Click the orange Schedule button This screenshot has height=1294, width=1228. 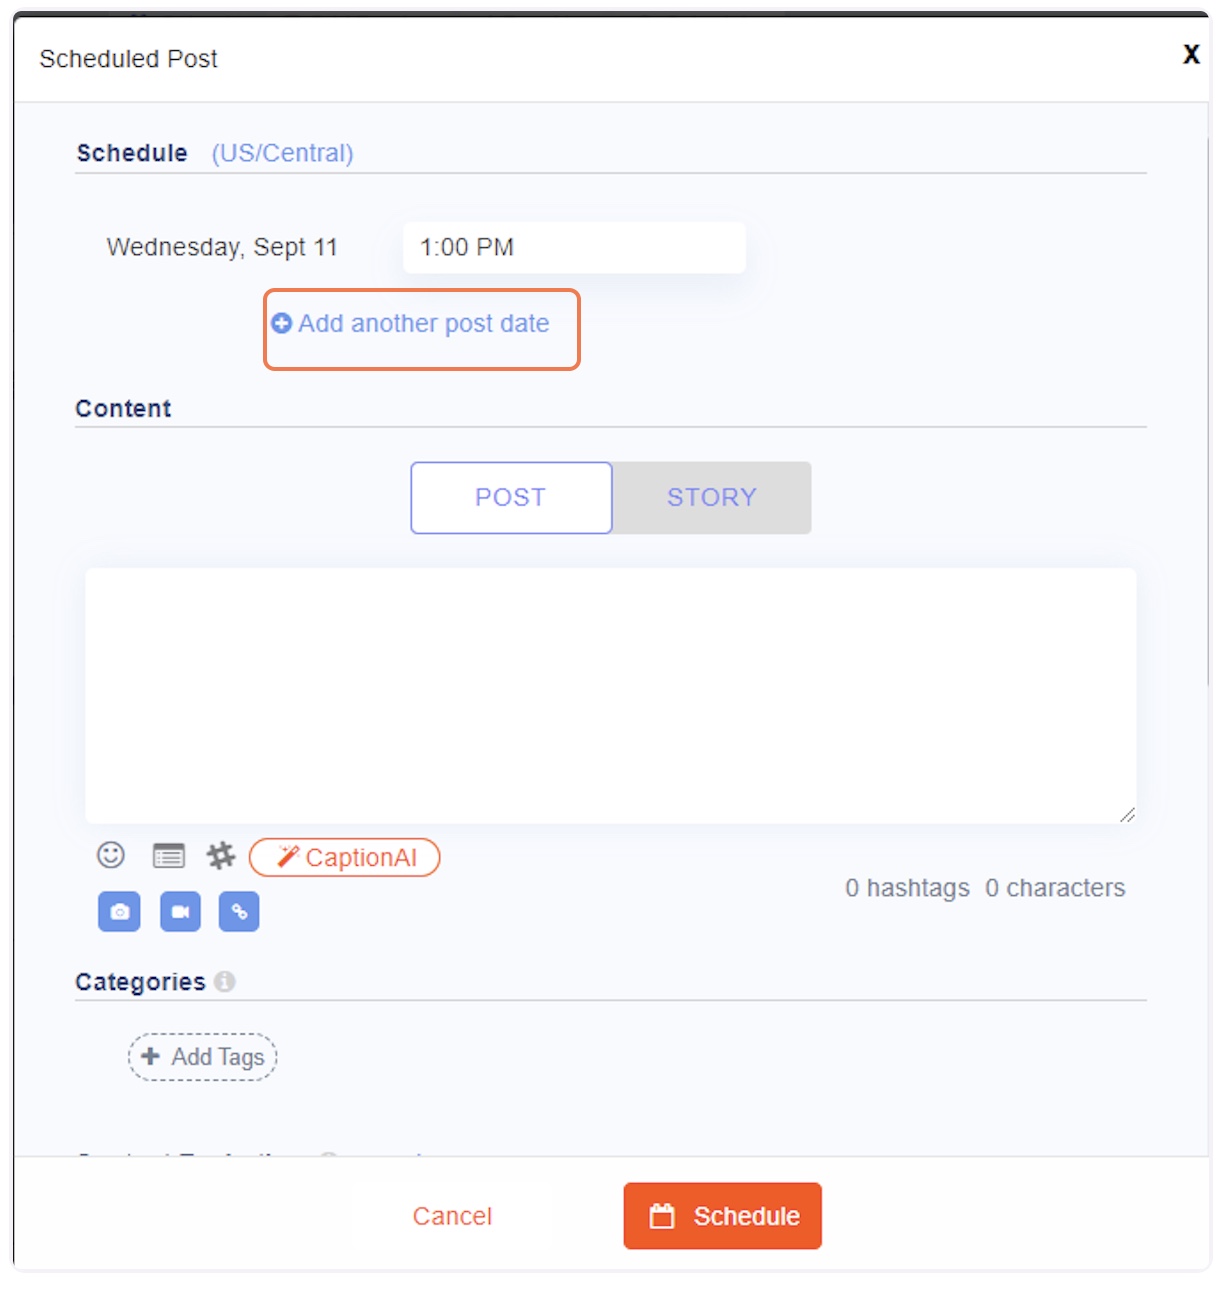[723, 1216]
